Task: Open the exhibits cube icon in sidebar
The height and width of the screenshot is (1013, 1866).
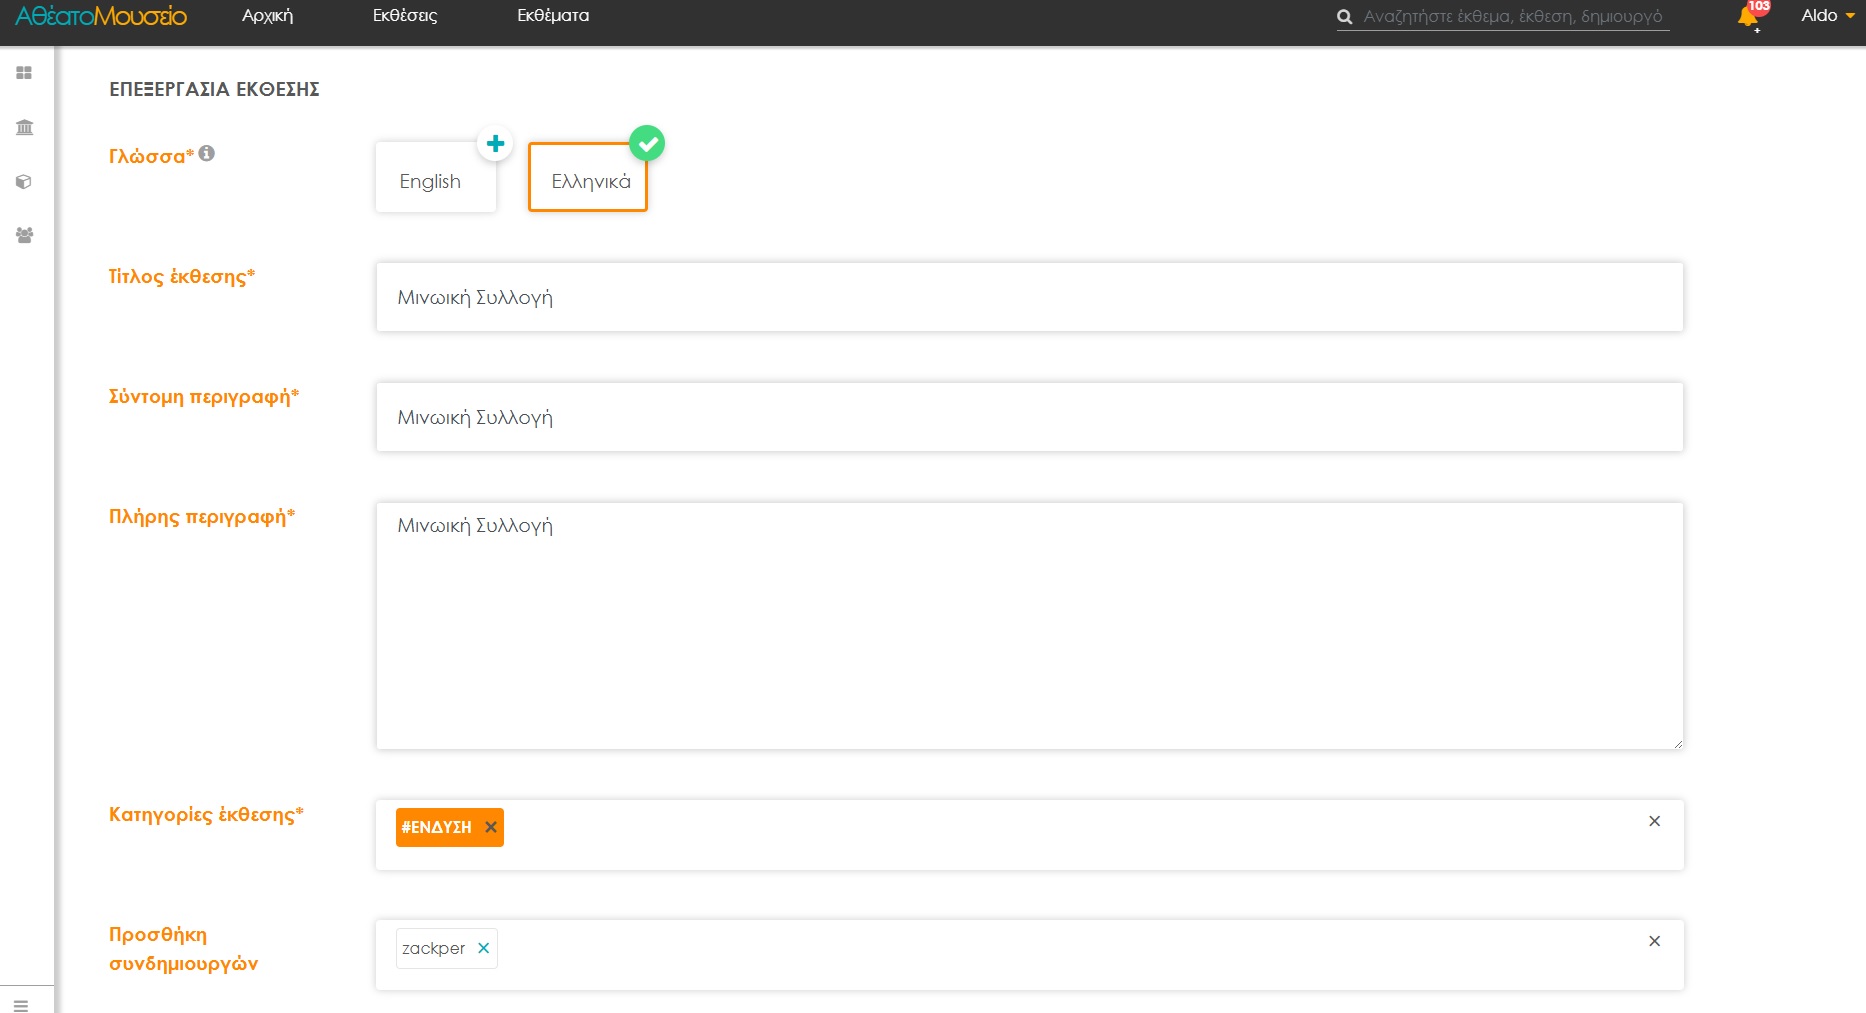Action: click(x=24, y=182)
